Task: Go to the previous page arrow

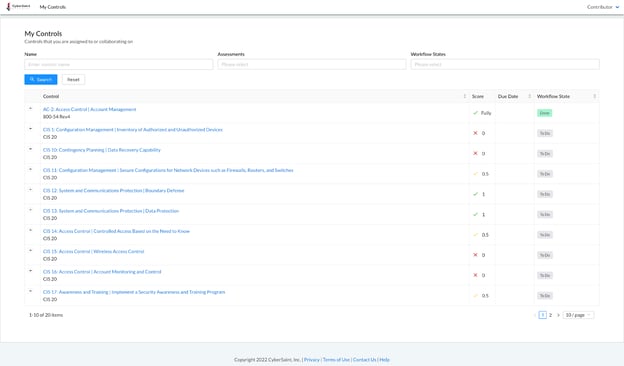Action: [x=534, y=315]
